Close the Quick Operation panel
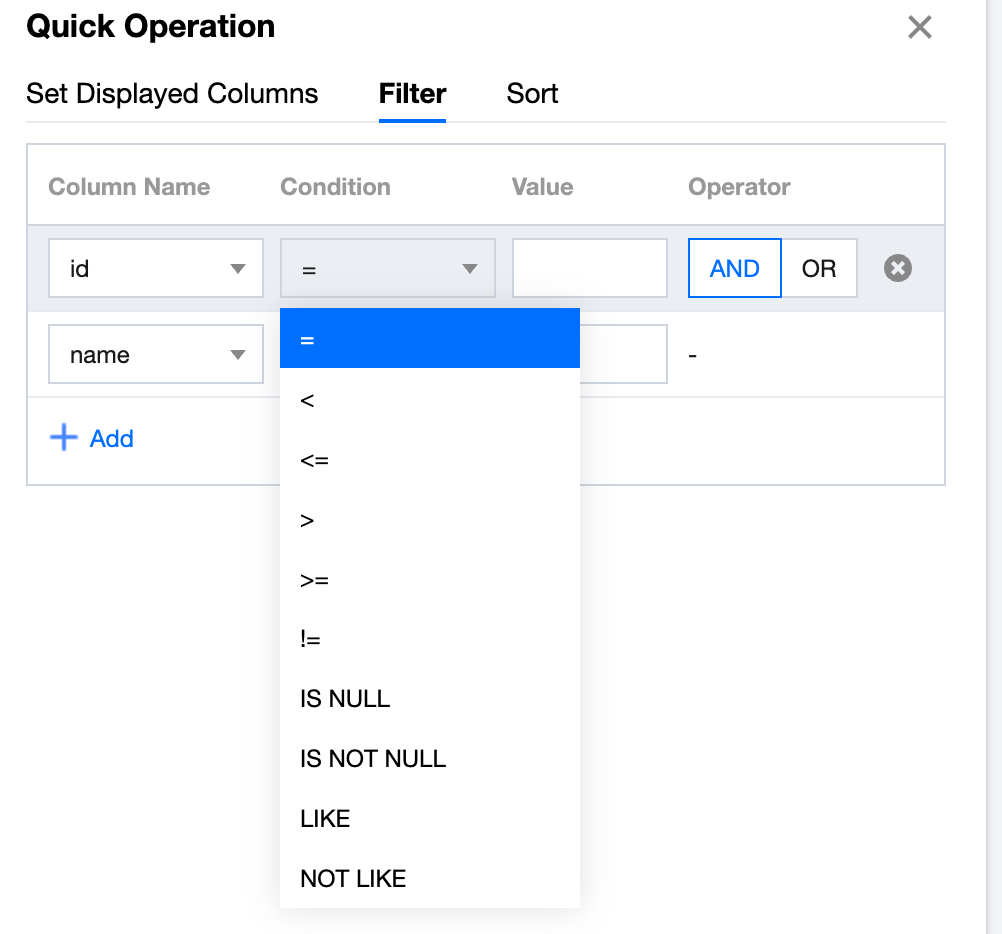 (919, 28)
